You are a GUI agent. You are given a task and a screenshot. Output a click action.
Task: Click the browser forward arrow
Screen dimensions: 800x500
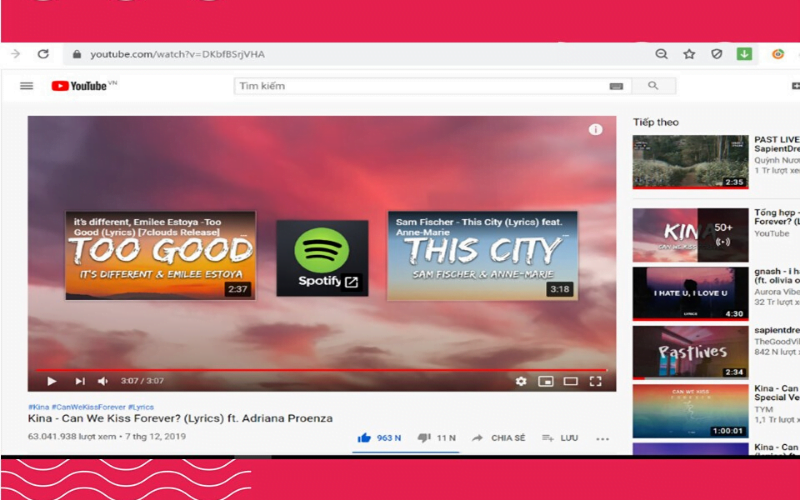point(15,54)
